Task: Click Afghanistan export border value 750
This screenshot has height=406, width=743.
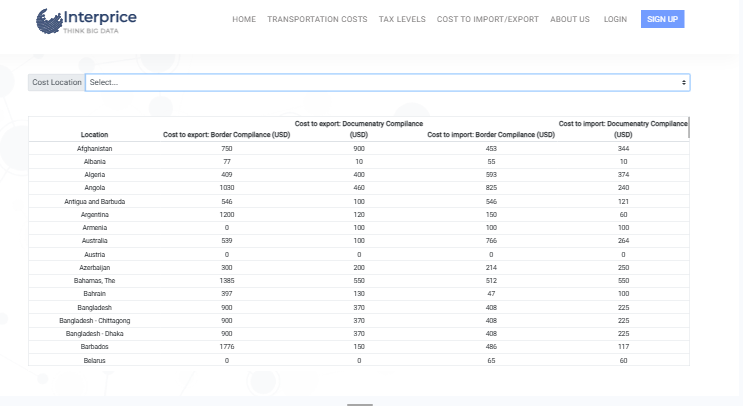Action: (227, 148)
